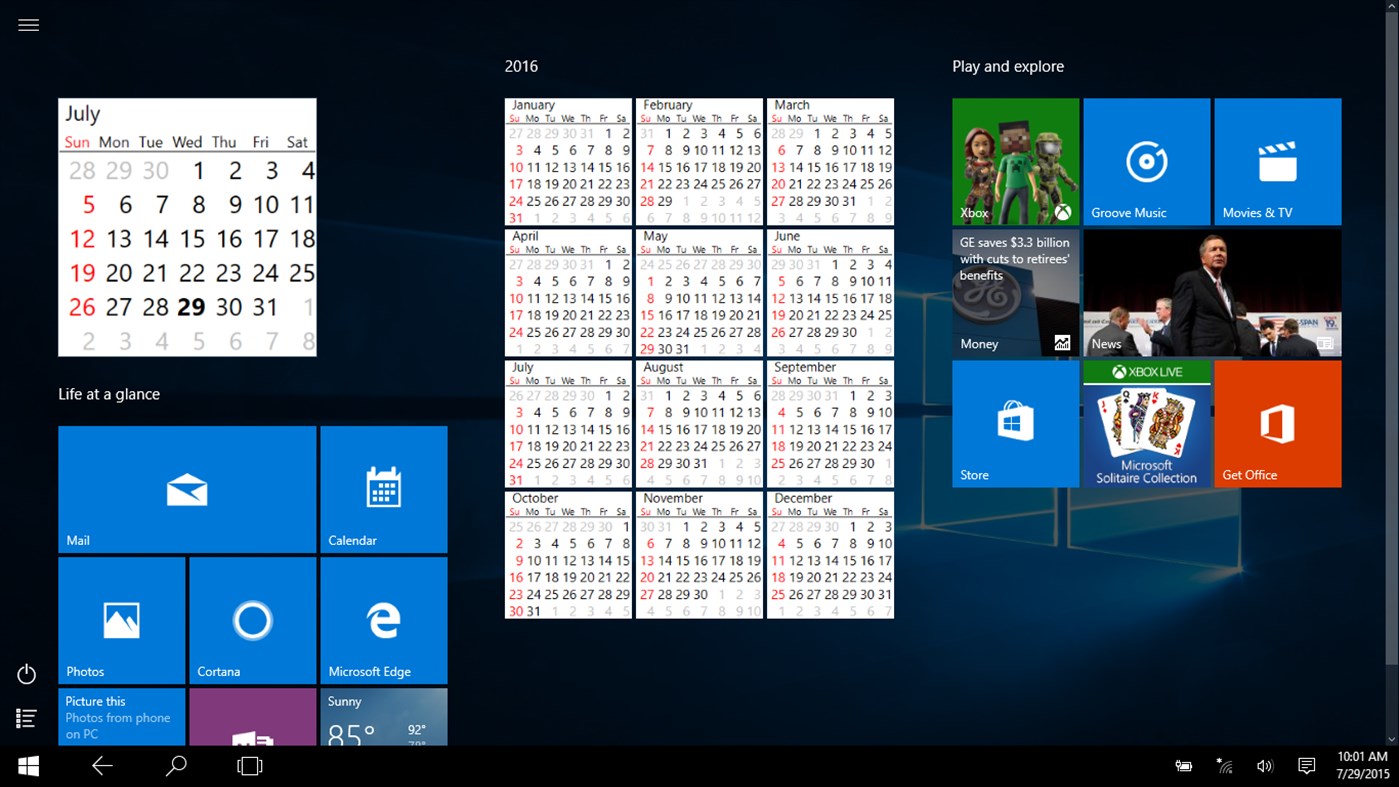Open the Mail tile
The width and height of the screenshot is (1399, 787).
[x=186, y=489]
